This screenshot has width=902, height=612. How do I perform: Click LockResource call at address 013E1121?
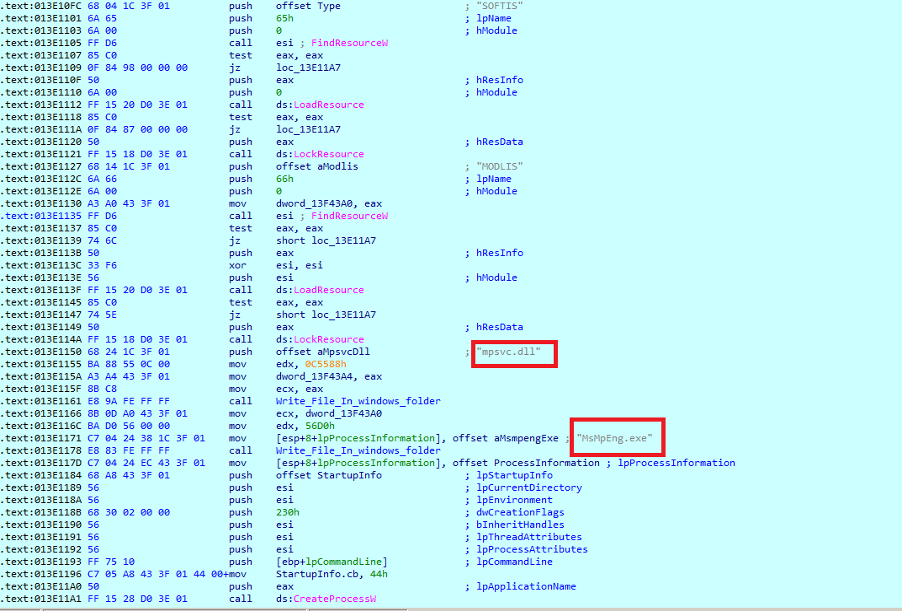(x=328, y=154)
